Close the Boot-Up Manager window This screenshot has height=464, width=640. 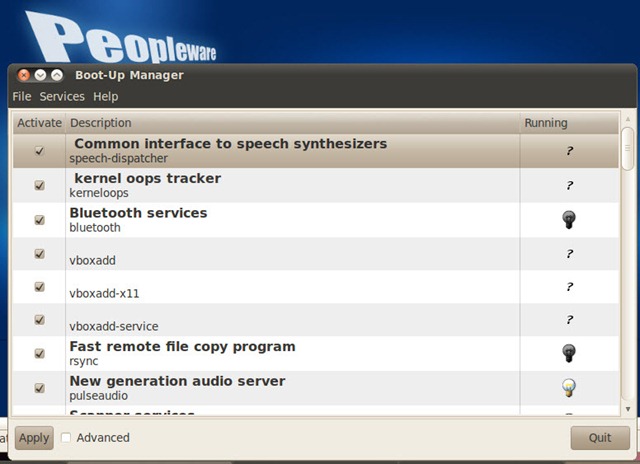[x=24, y=75]
